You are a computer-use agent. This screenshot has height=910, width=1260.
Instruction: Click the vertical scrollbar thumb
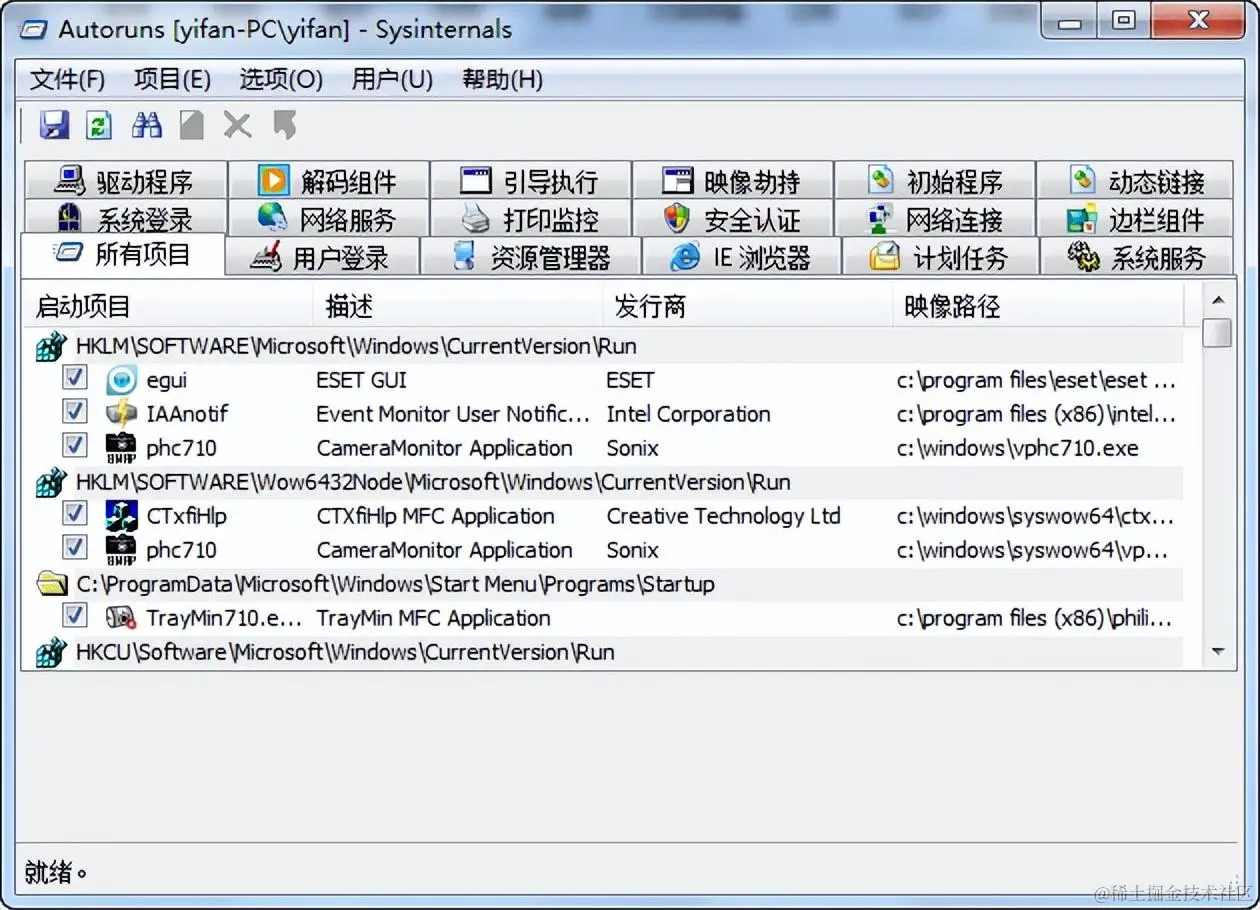coord(1218,333)
